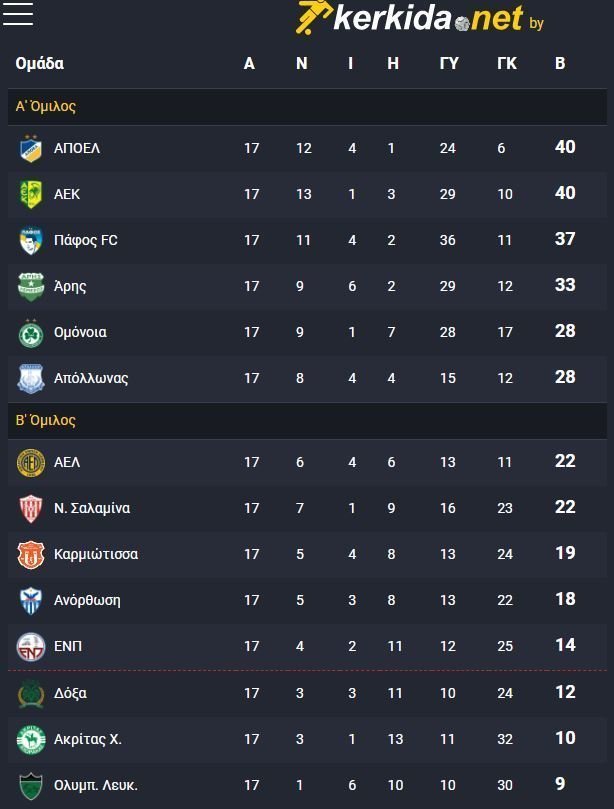Select the Απόλλωνας team crest
The height and width of the screenshot is (809, 614).
click(x=30, y=378)
